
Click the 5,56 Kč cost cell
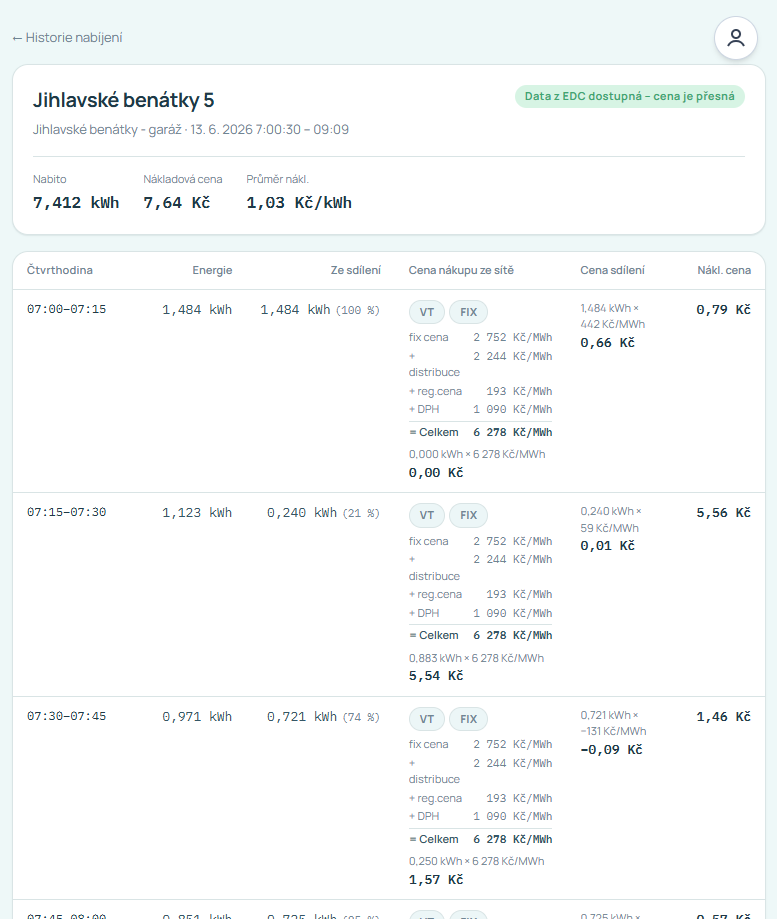[723, 513]
